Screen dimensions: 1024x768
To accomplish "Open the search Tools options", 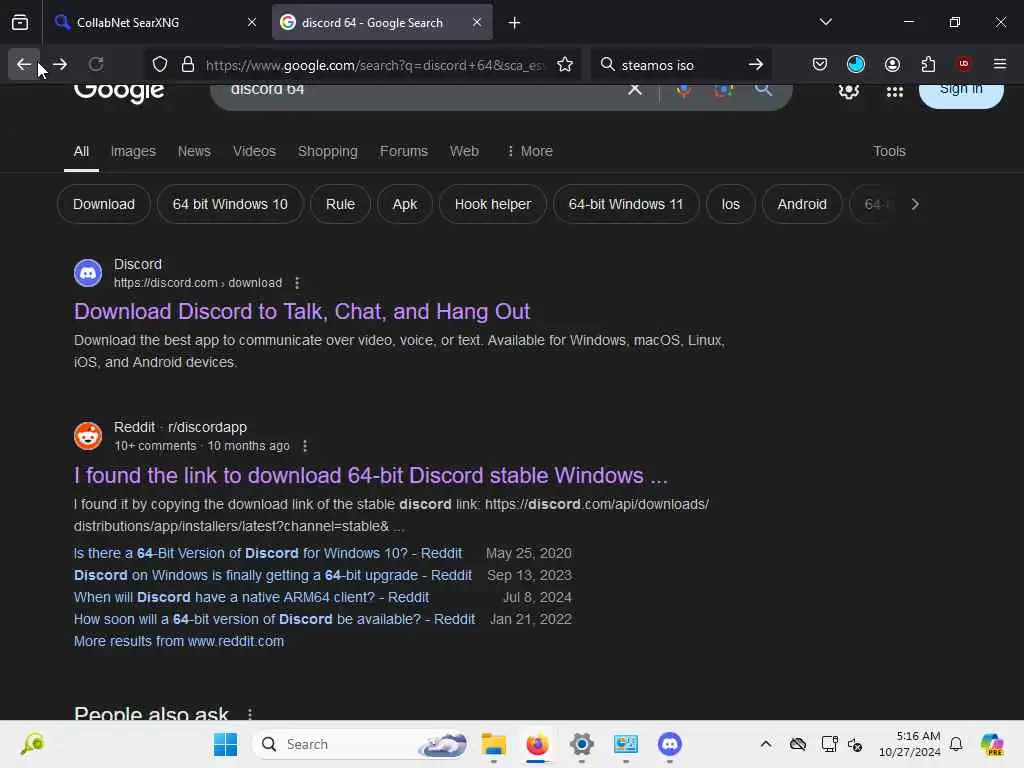I will [889, 152].
